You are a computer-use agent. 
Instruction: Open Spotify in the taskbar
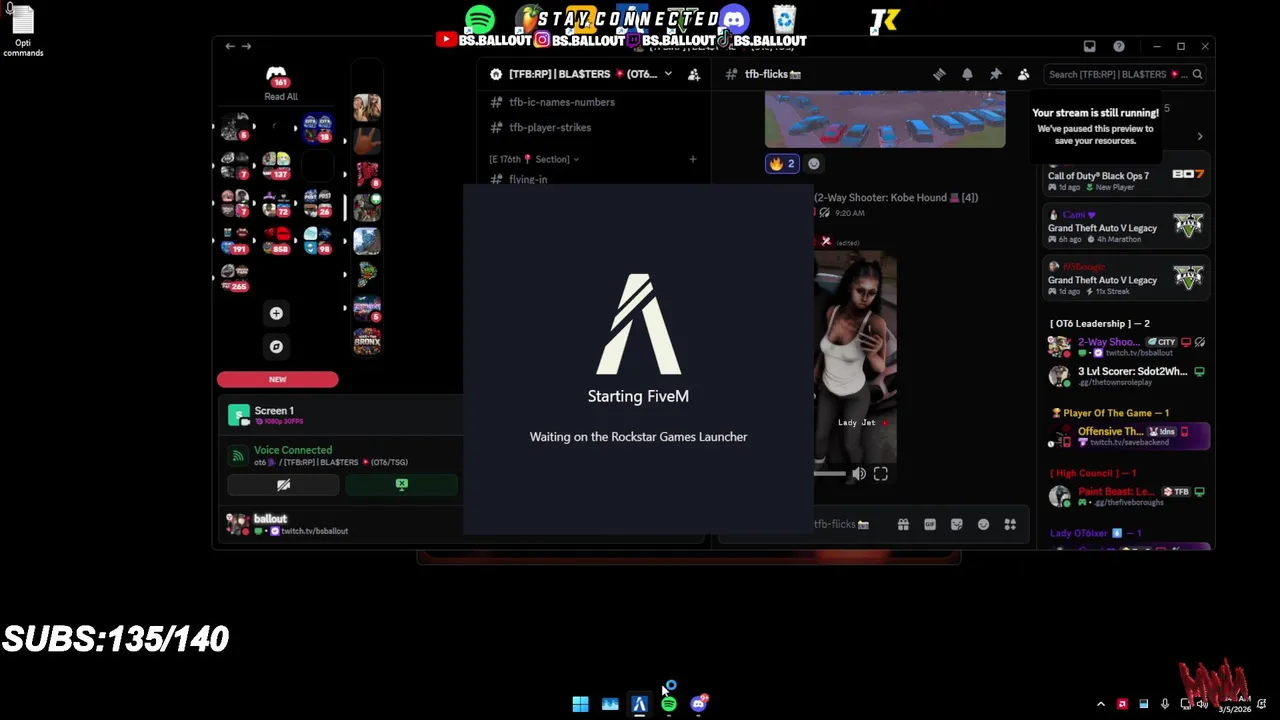click(669, 704)
